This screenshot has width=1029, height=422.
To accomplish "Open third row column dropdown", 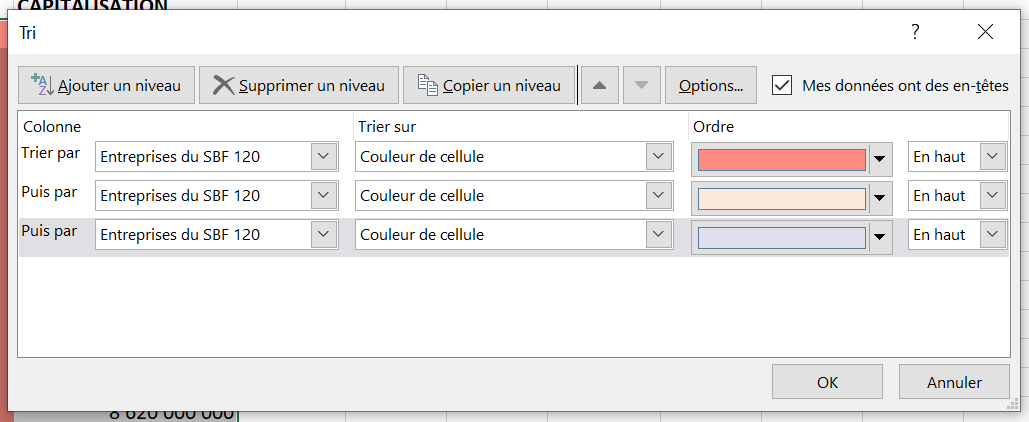I will 324,235.
